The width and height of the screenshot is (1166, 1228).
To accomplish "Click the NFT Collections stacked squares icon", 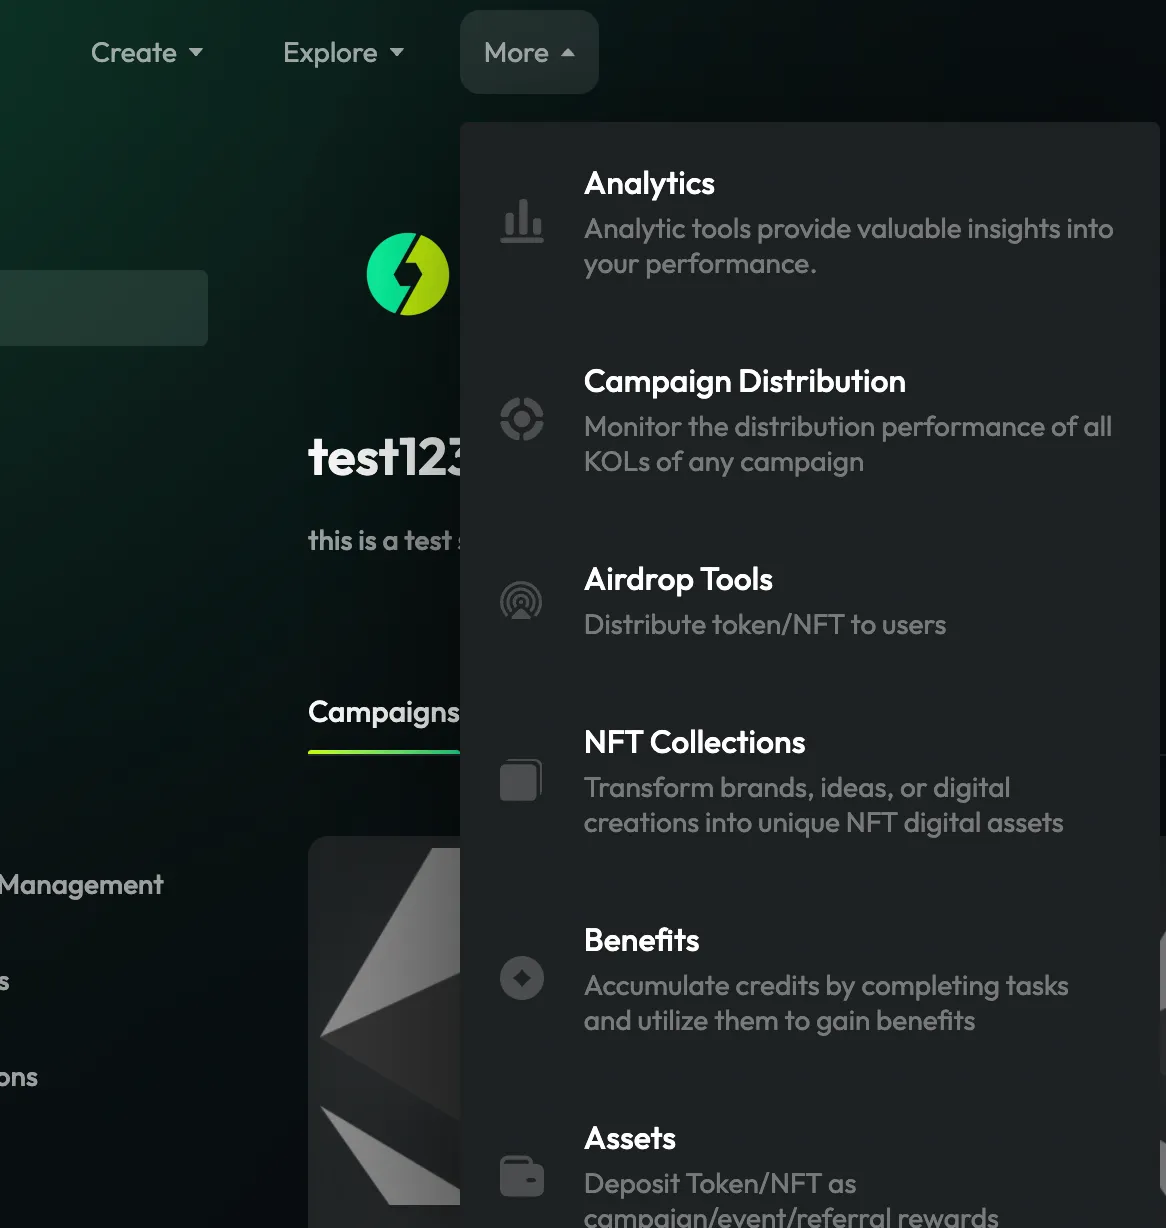I will coord(521,780).
